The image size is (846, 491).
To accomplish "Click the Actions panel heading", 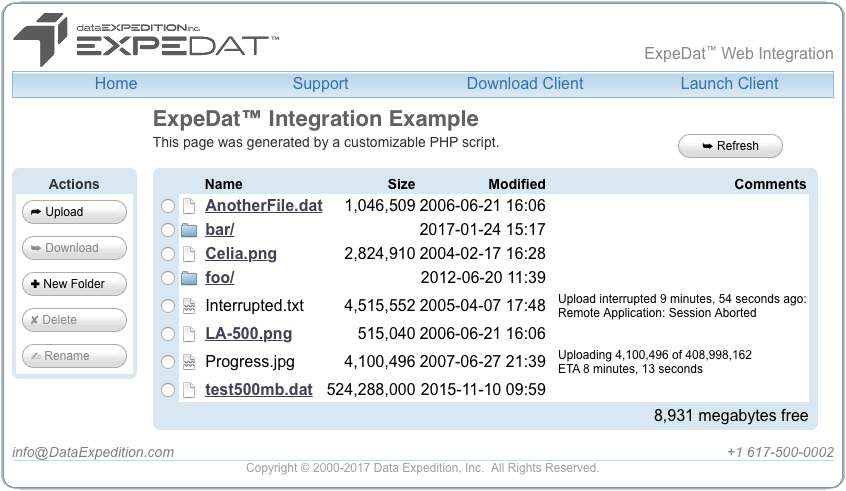I will point(74,185).
